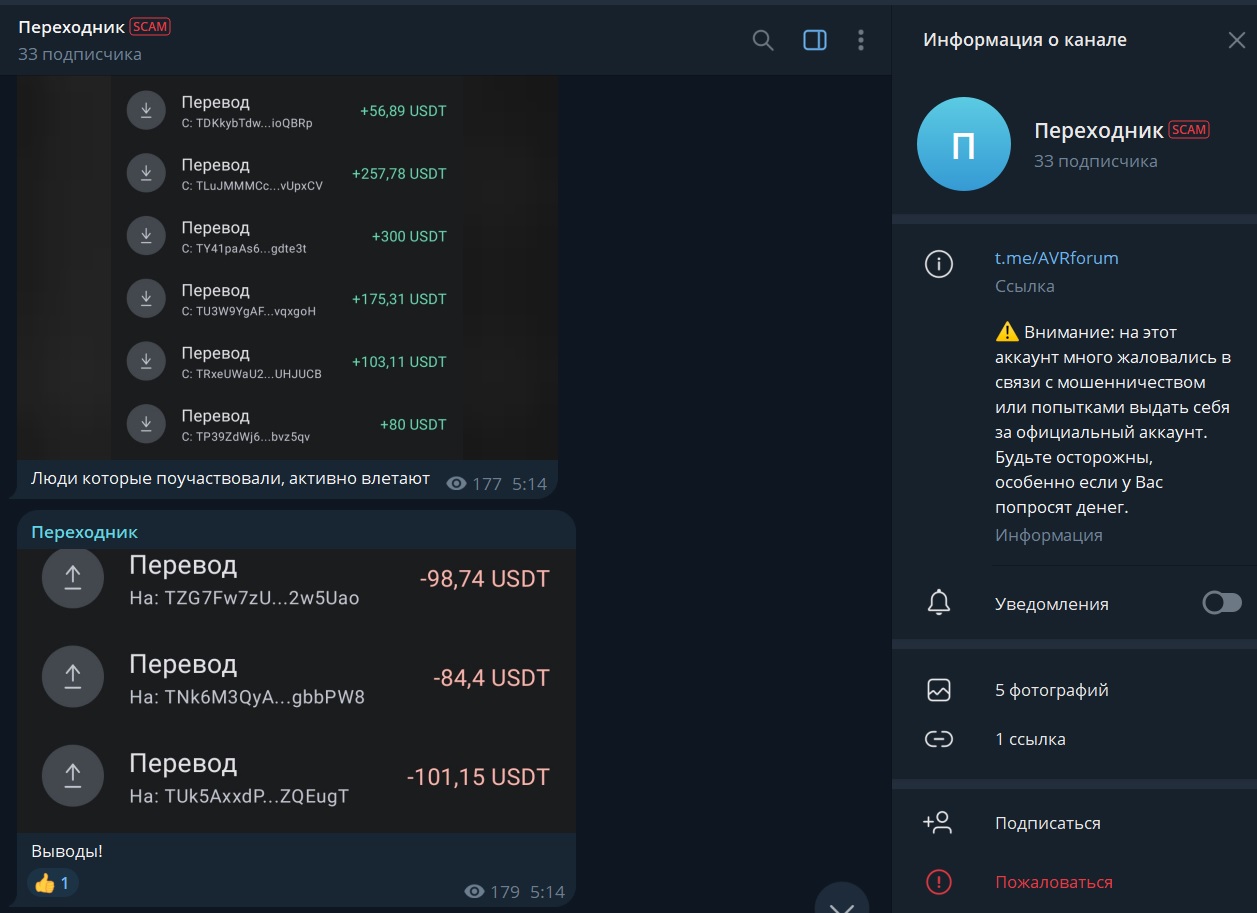Click the download icon for +175,31 USDT transfer
Viewport: 1257px width, 913px height.
pyautogui.click(x=146, y=298)
